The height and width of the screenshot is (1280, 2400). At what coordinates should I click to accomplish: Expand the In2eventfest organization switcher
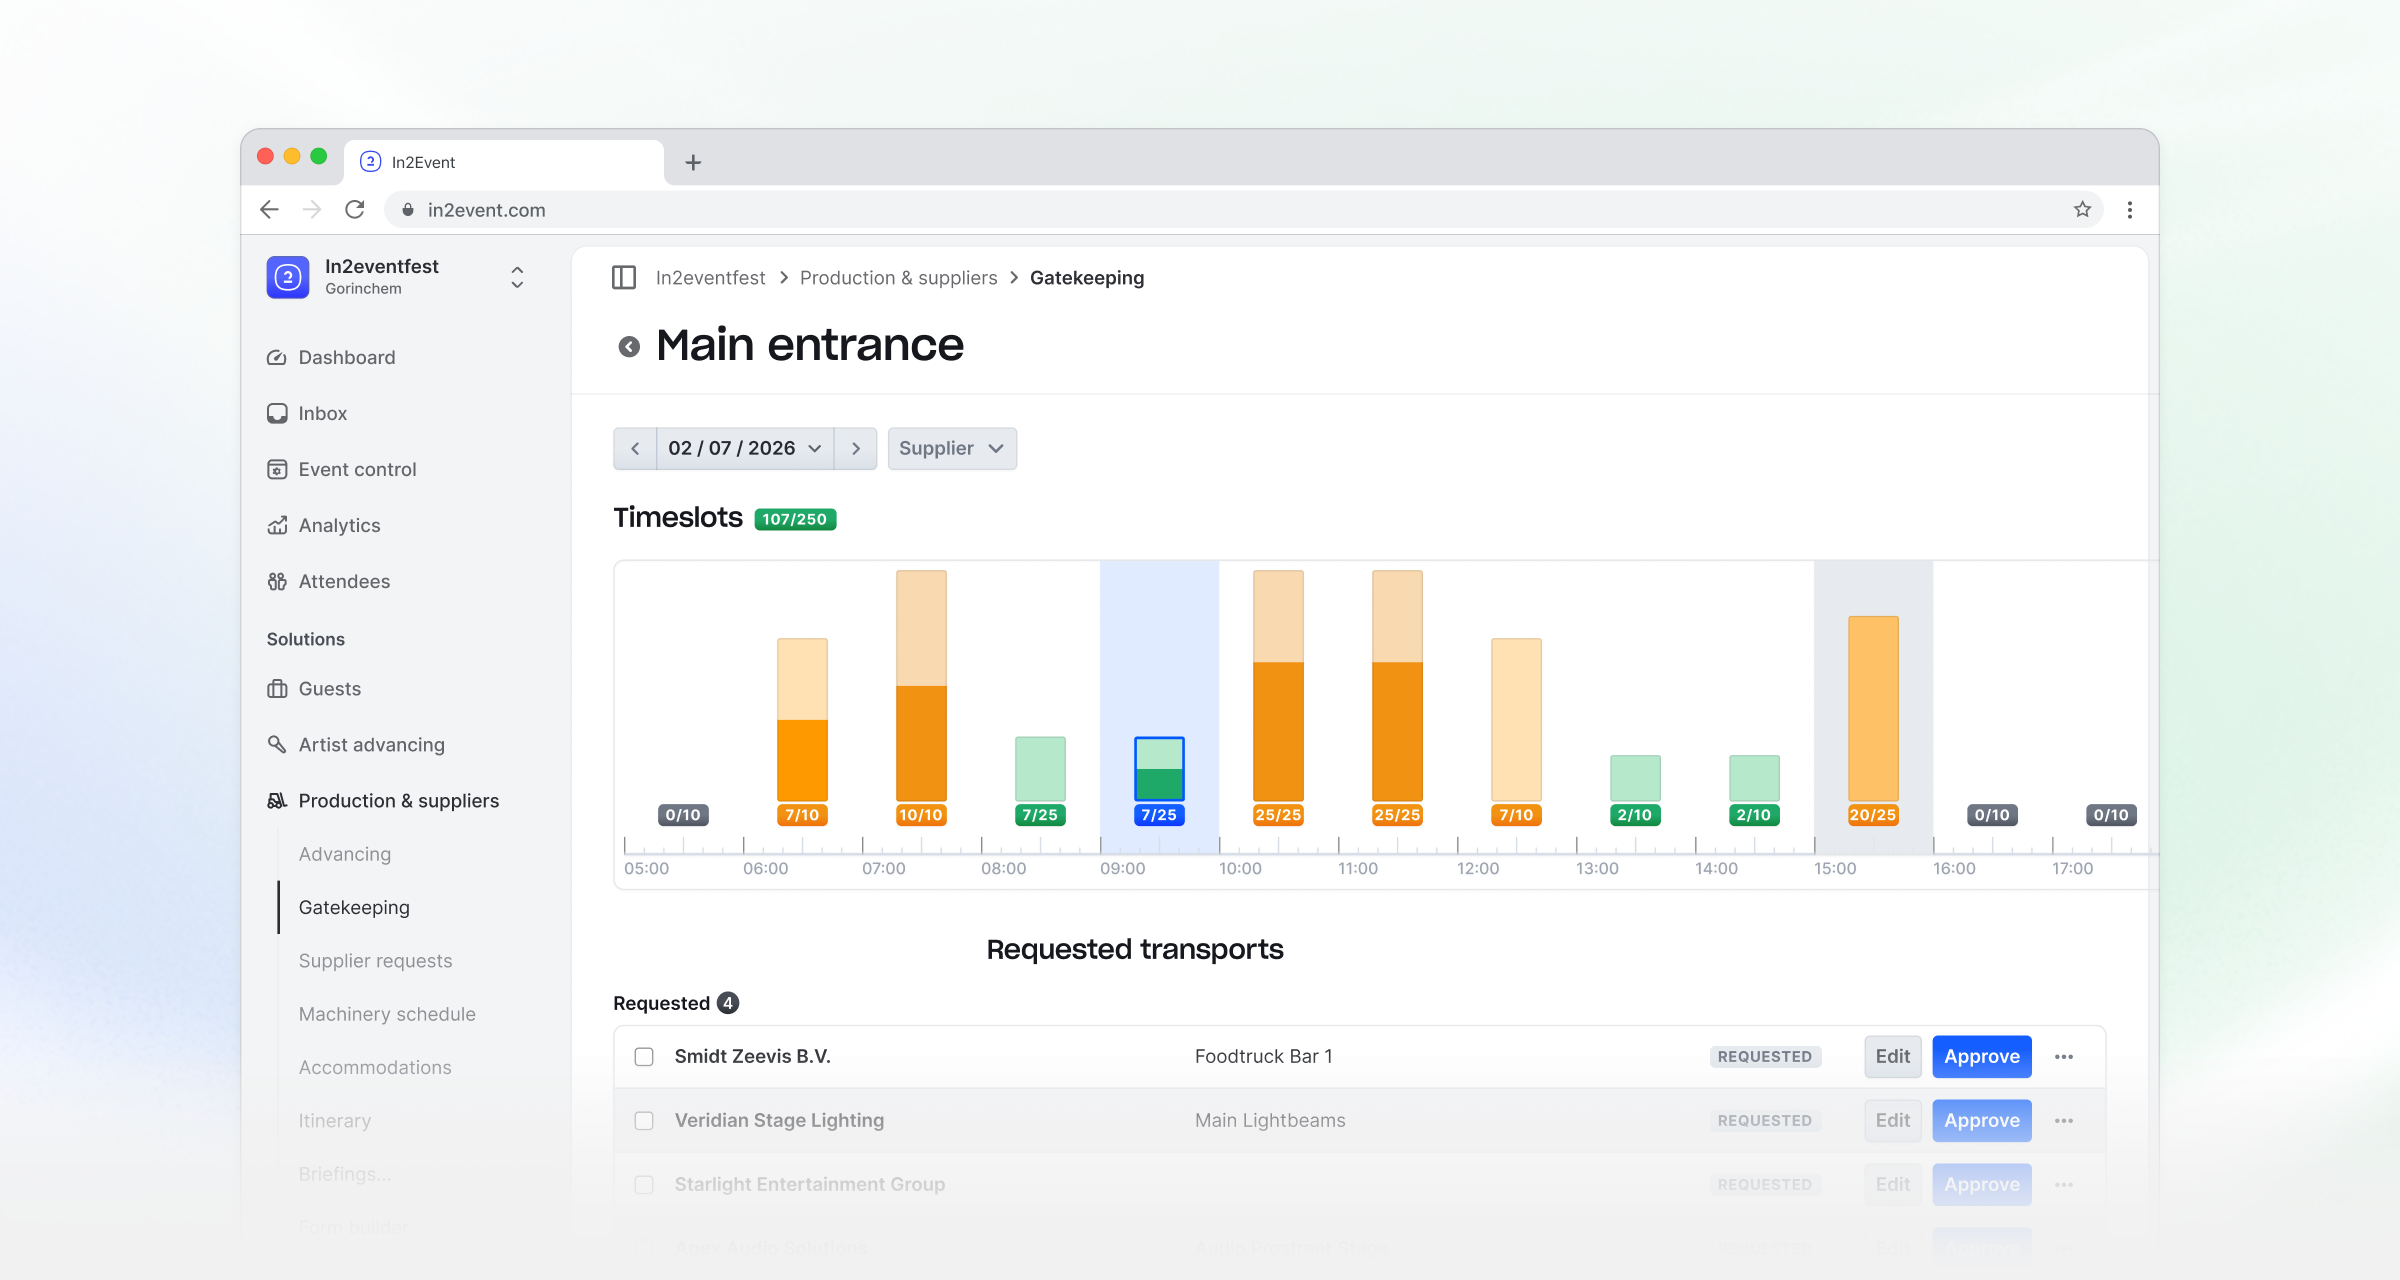517,277
